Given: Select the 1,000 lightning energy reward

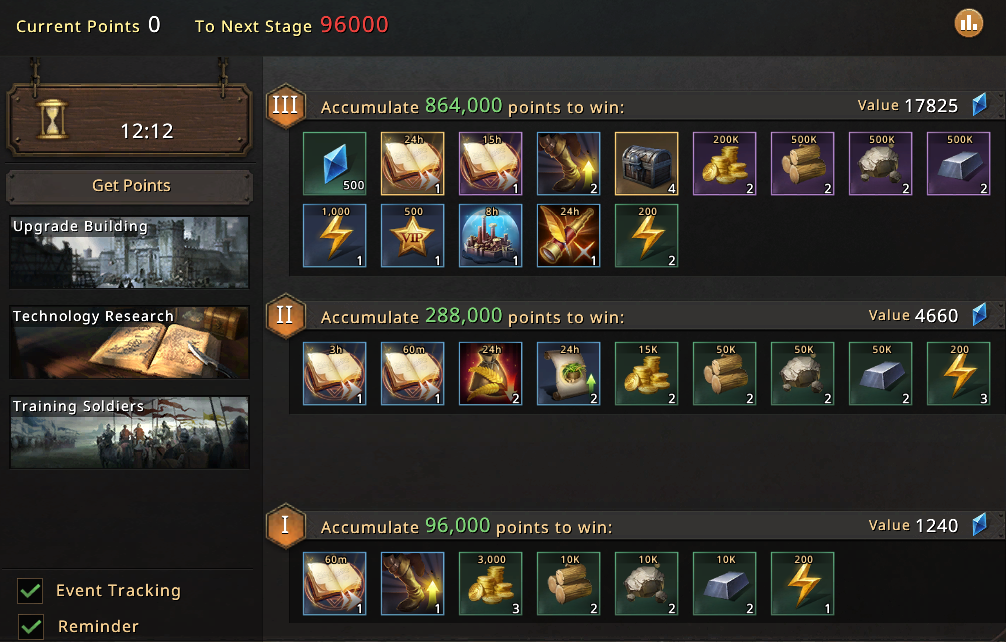Looking at the screenshot, I should (x=334, y=235).
